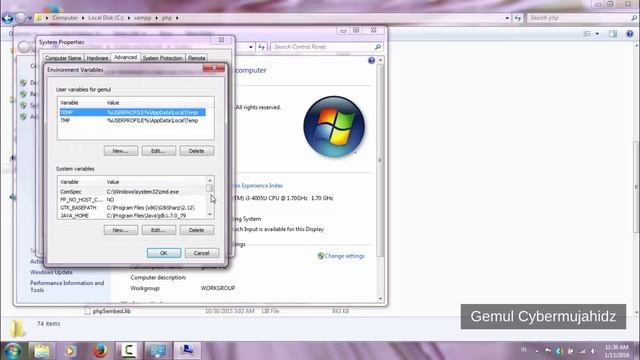
Task: Expand the arrow after Computer in breadcrumb
Action: (x=83, y=18)
